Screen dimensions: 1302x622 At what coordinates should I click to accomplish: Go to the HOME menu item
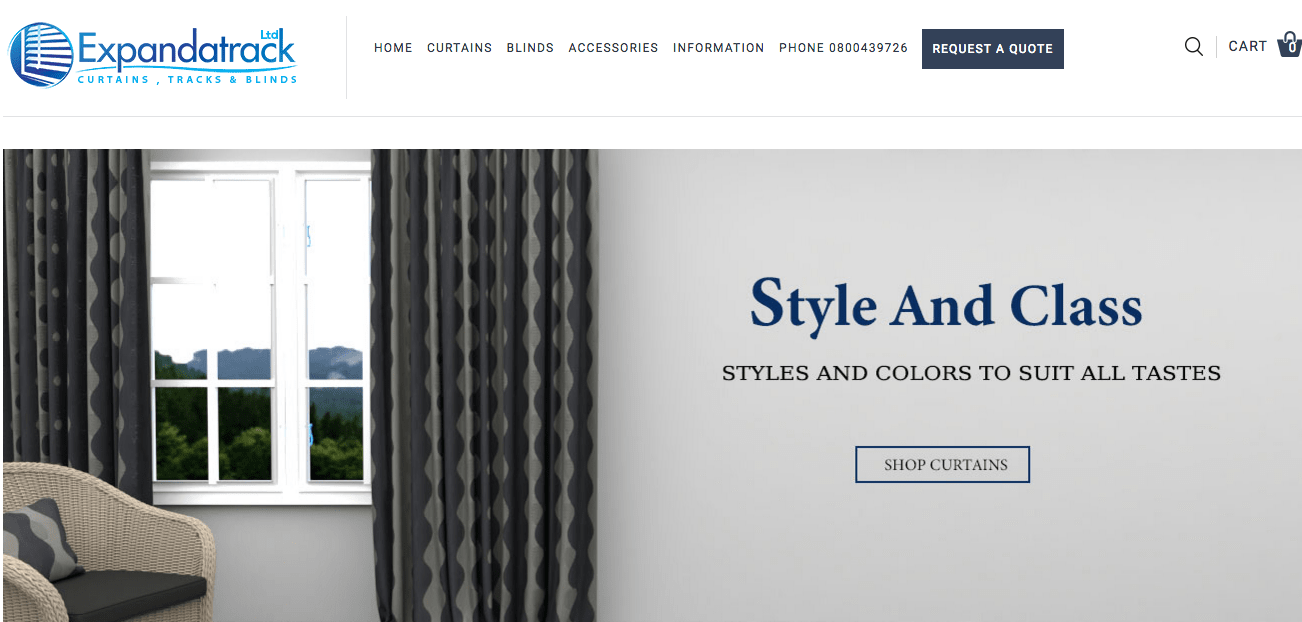393,48
